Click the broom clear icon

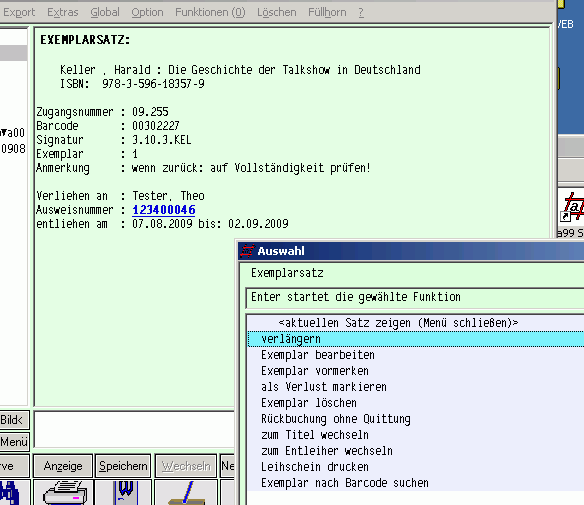click(x=186, y=493)
